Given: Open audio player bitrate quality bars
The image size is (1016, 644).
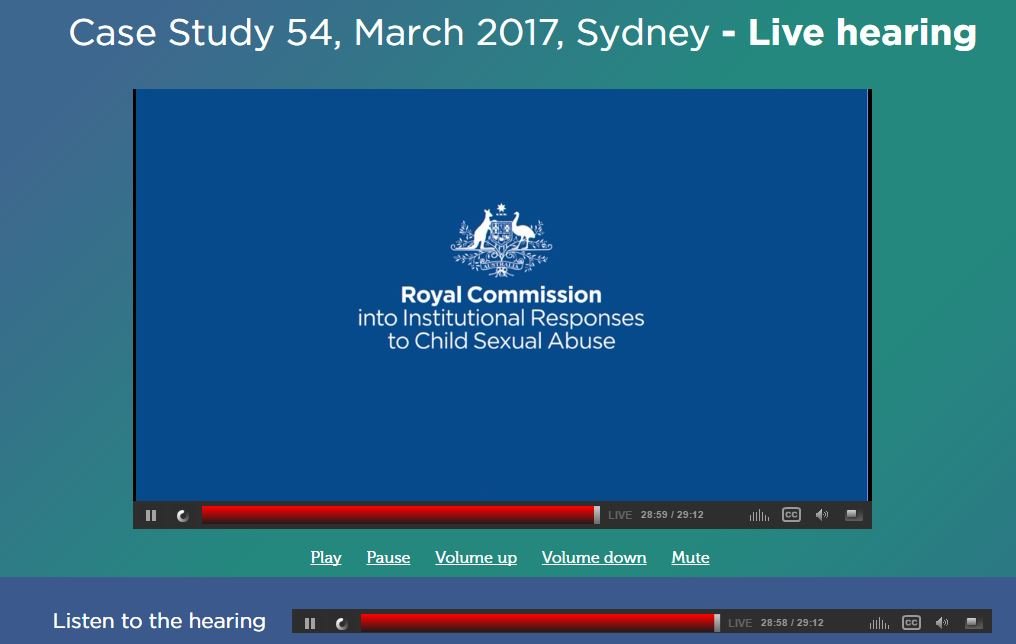Looking at the screenshot, I should click(879, 623).
